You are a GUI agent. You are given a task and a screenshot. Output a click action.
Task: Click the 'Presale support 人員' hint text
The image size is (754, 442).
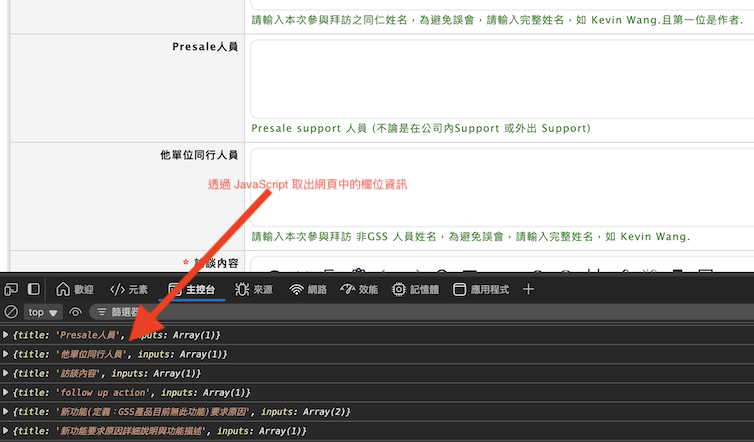[309, 128]
